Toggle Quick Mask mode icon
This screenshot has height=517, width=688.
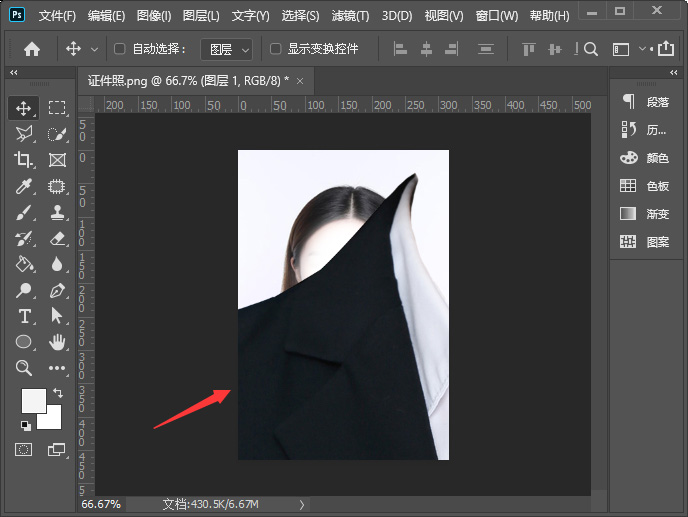tap(25, 450)
